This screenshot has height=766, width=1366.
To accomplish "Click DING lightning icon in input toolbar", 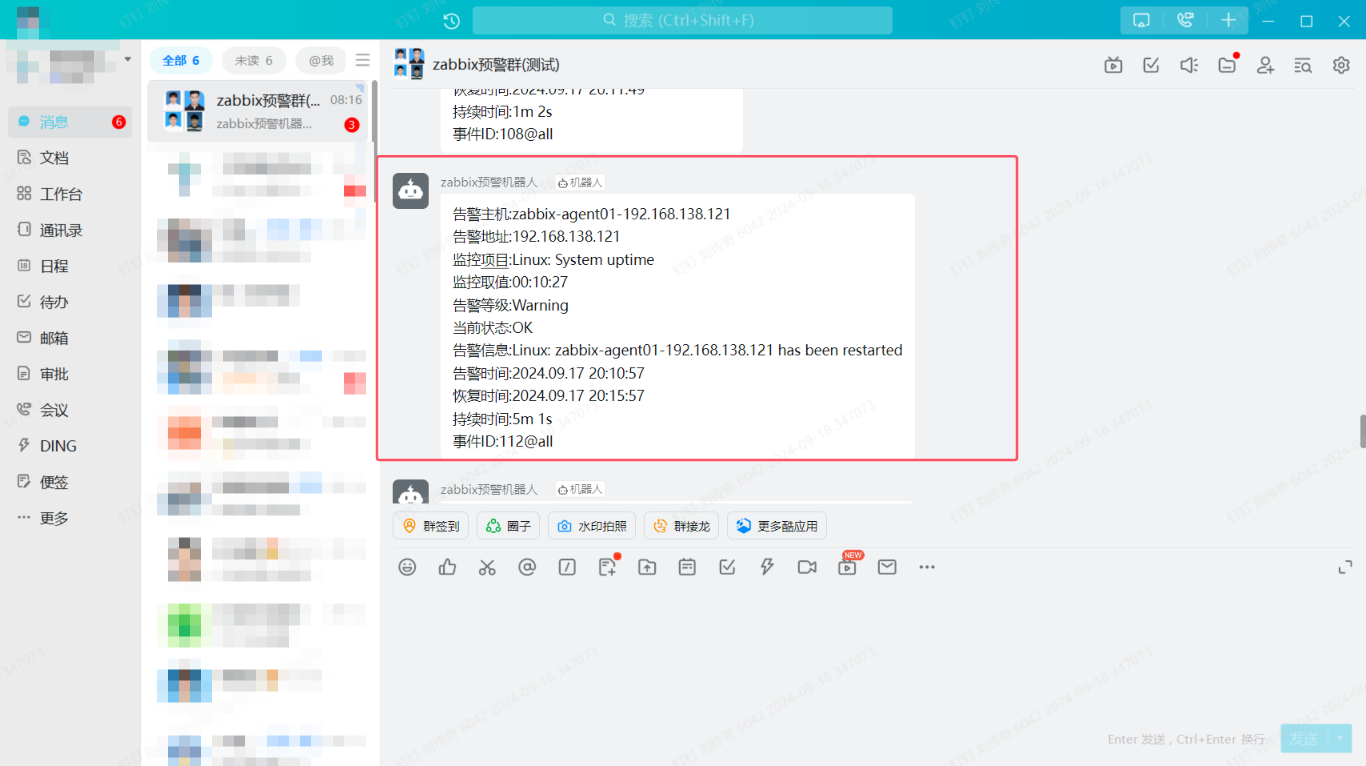I will coord(767,567).
